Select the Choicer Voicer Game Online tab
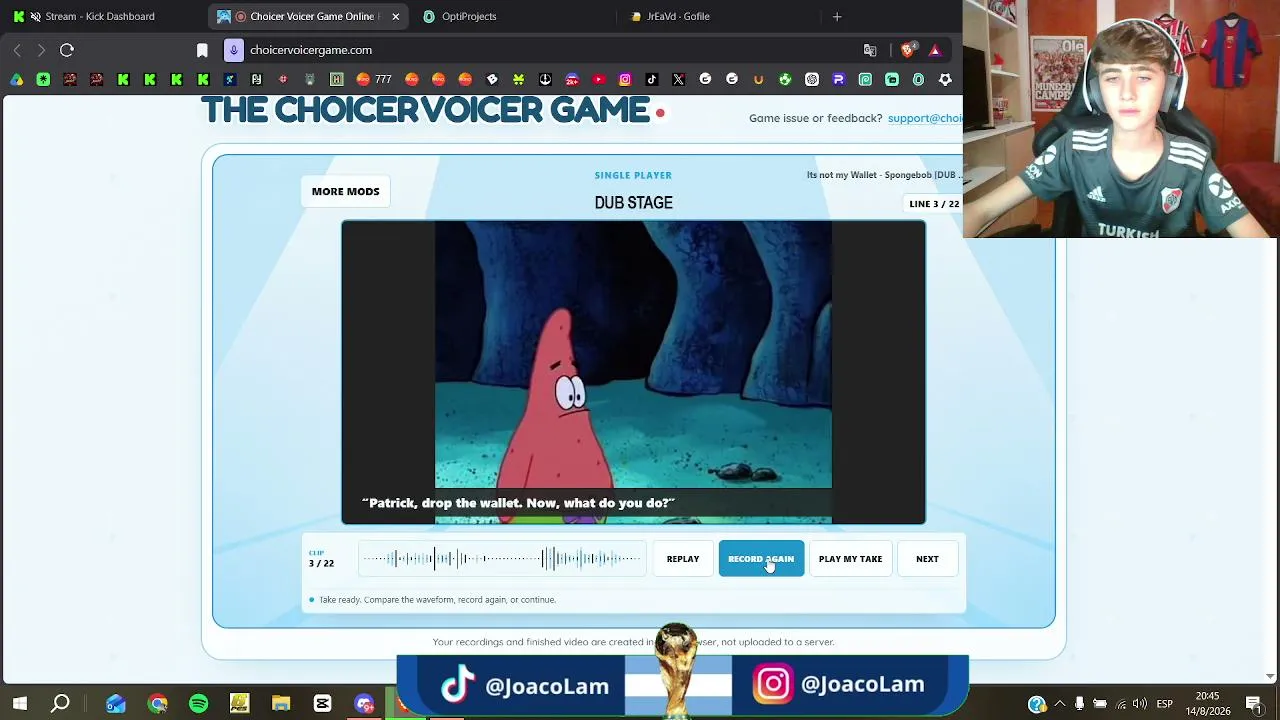The image size is (1280, 720). click(x=309, y=16)
